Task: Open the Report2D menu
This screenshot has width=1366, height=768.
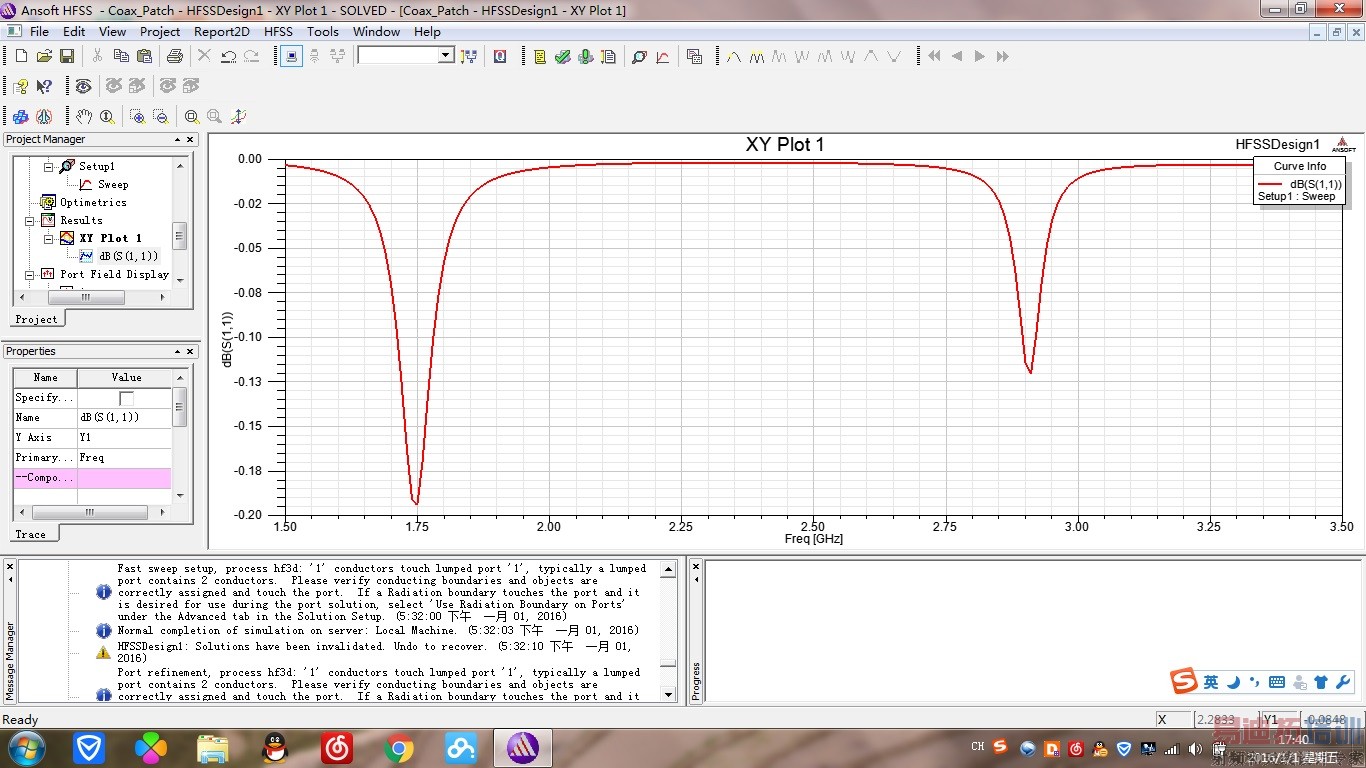Action: tap(221, 32)
